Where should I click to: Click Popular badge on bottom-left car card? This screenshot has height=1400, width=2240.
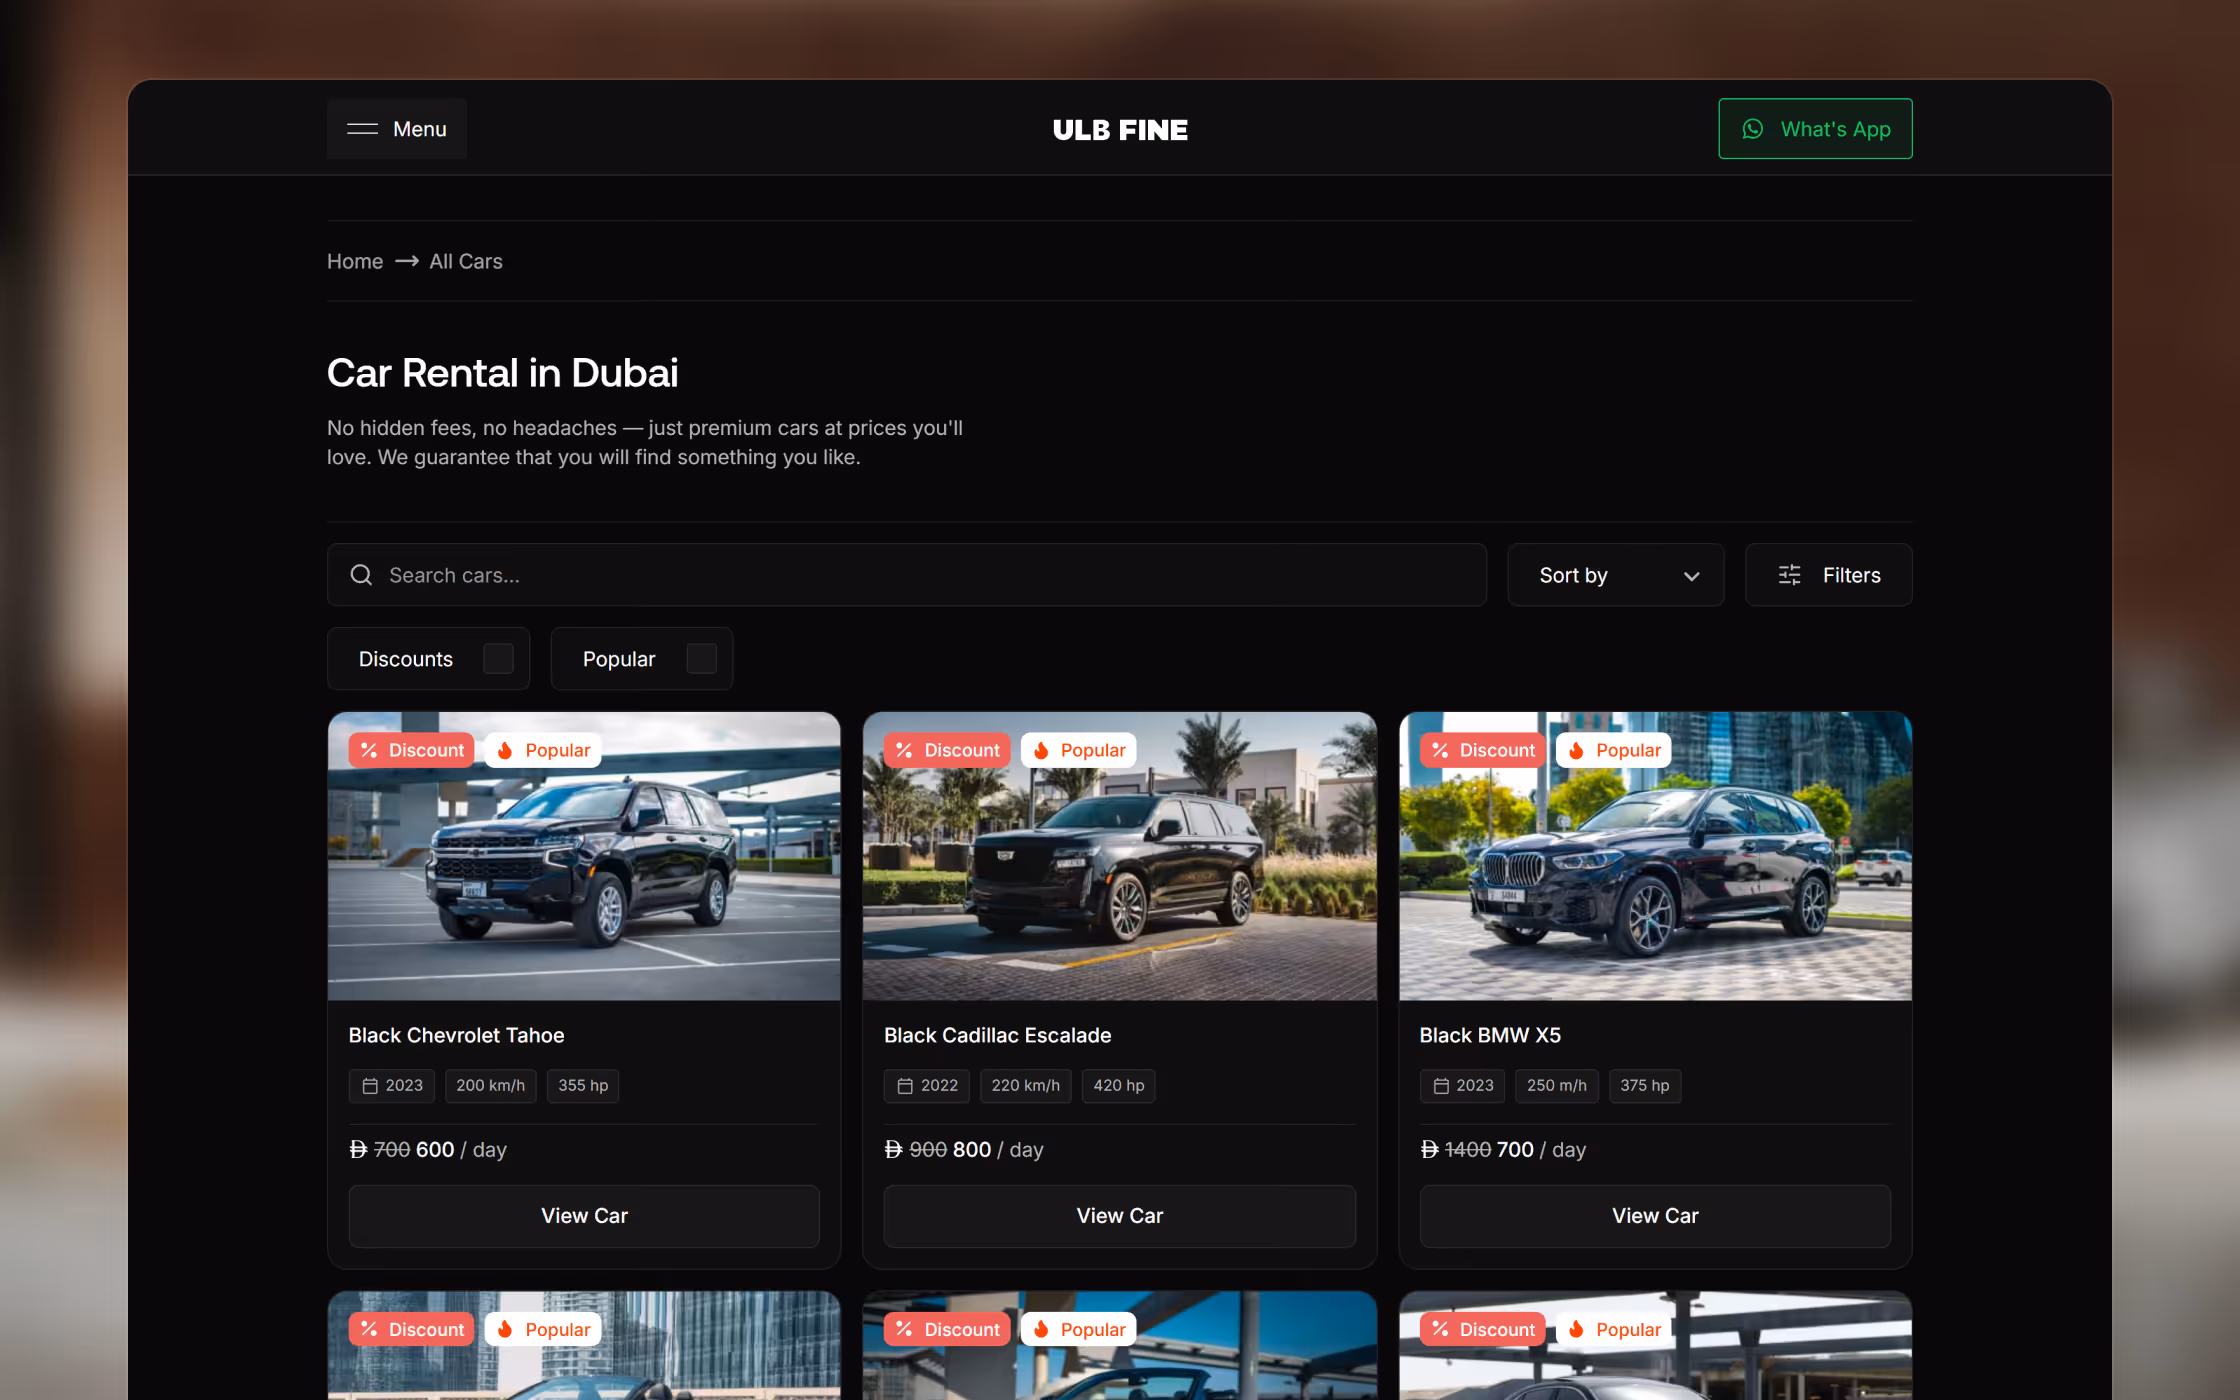coord(542,1329)
